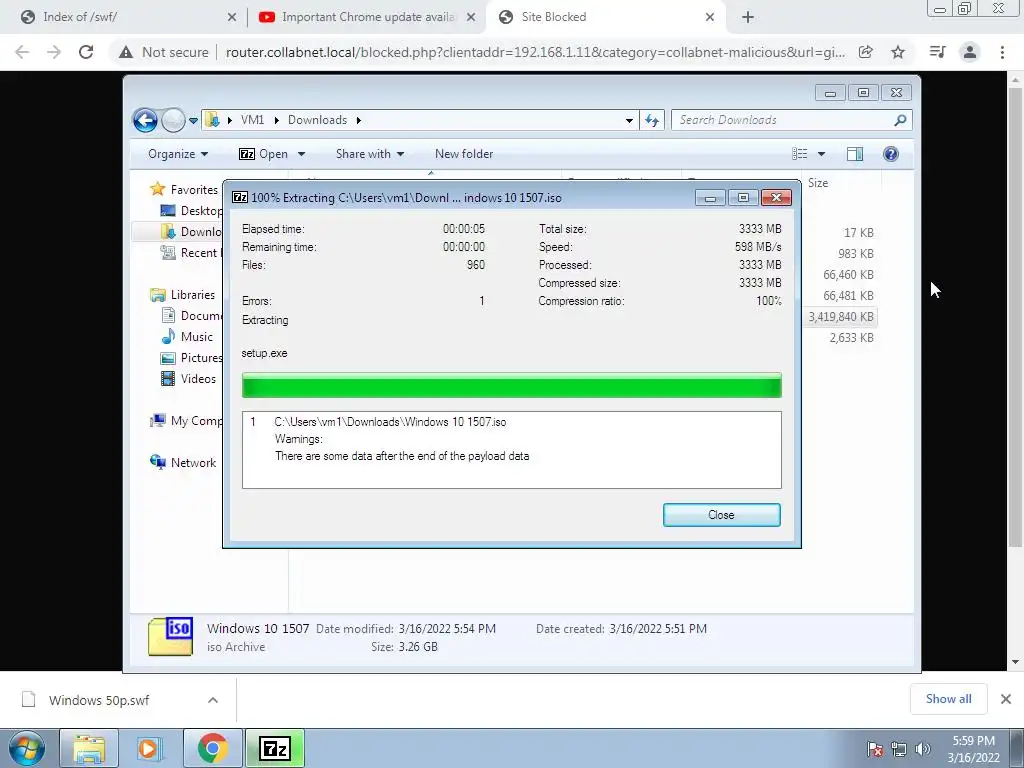Viewport: 1024px width, 768px height.
Task: Select the Documents library
Action: click(x=192, y=315)
